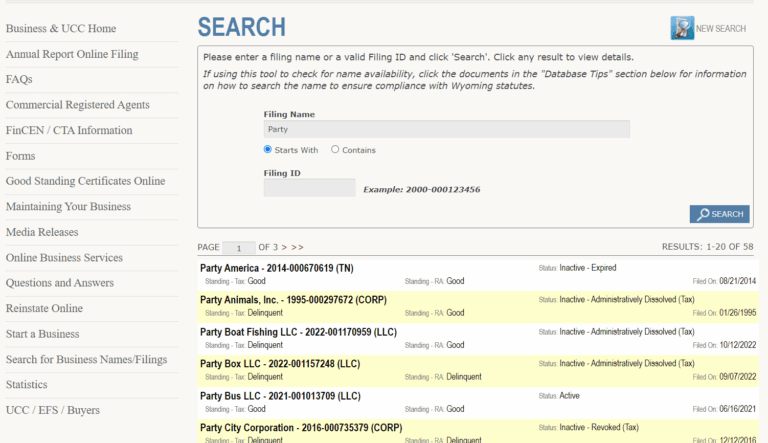Go to FinCEN / CTA Information
This screenshot has height=443, width=768.
[69, 130]
